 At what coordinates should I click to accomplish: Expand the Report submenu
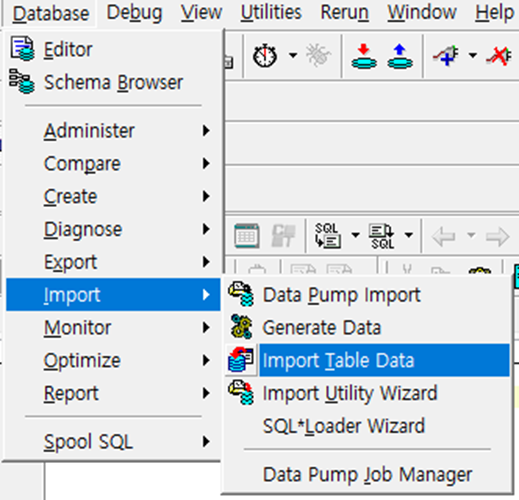click(x=113, y=393)
